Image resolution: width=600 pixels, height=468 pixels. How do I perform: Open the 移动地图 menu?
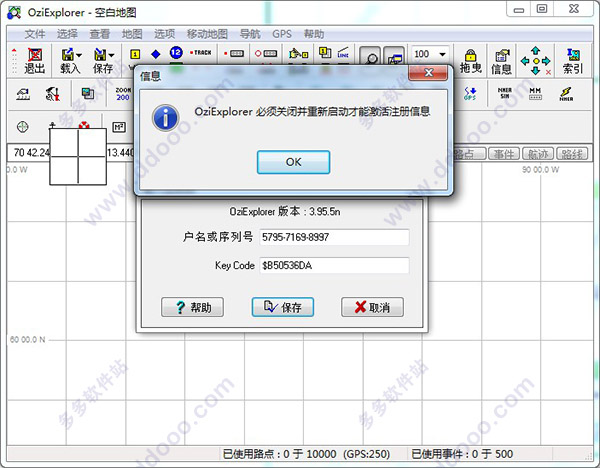(207, 34)
